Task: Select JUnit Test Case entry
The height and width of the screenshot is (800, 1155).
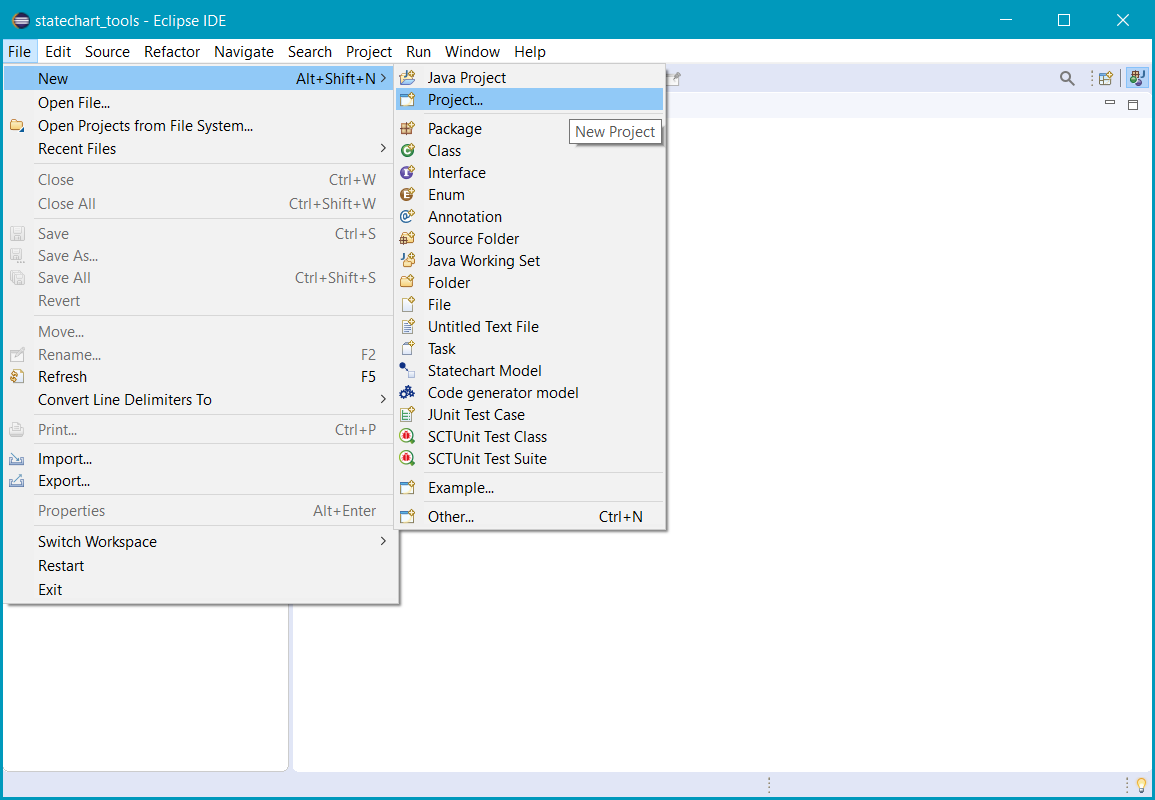Action: 529,415
